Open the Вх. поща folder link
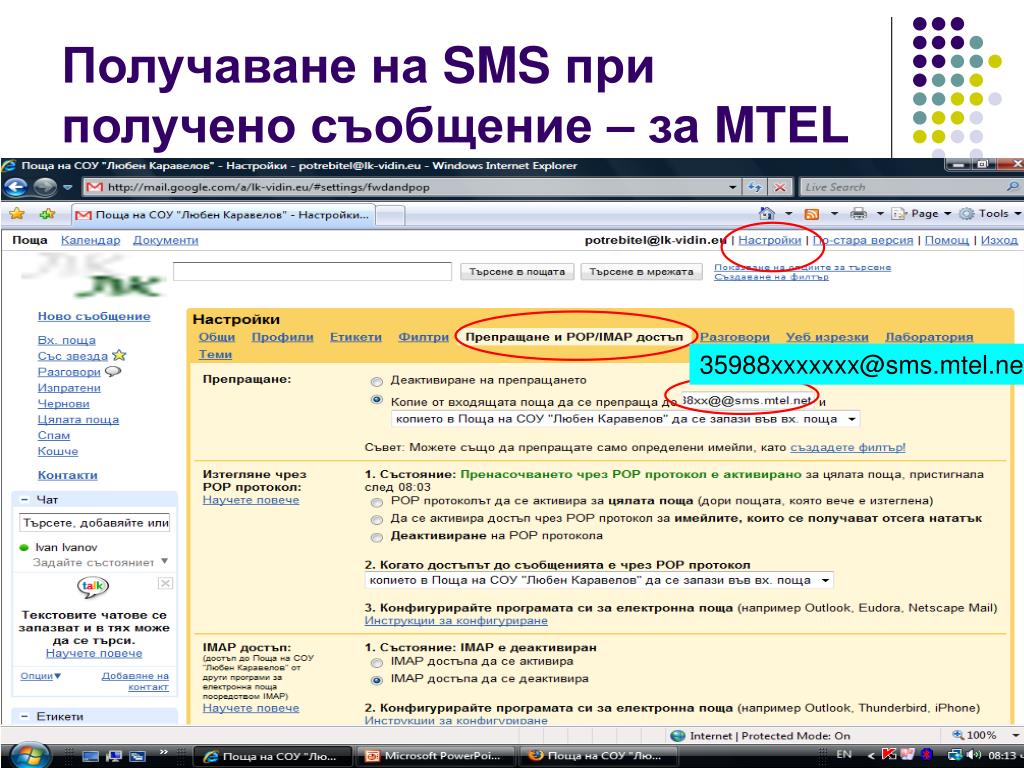1024x768 pixels. point(67,340)
